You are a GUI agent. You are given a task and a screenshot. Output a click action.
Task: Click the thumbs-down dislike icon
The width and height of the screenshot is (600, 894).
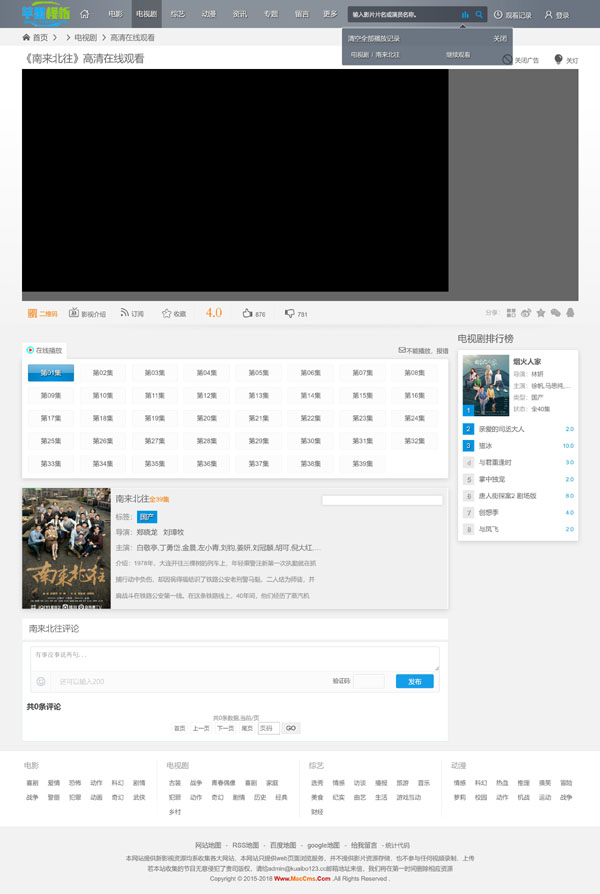pos(289,313)
